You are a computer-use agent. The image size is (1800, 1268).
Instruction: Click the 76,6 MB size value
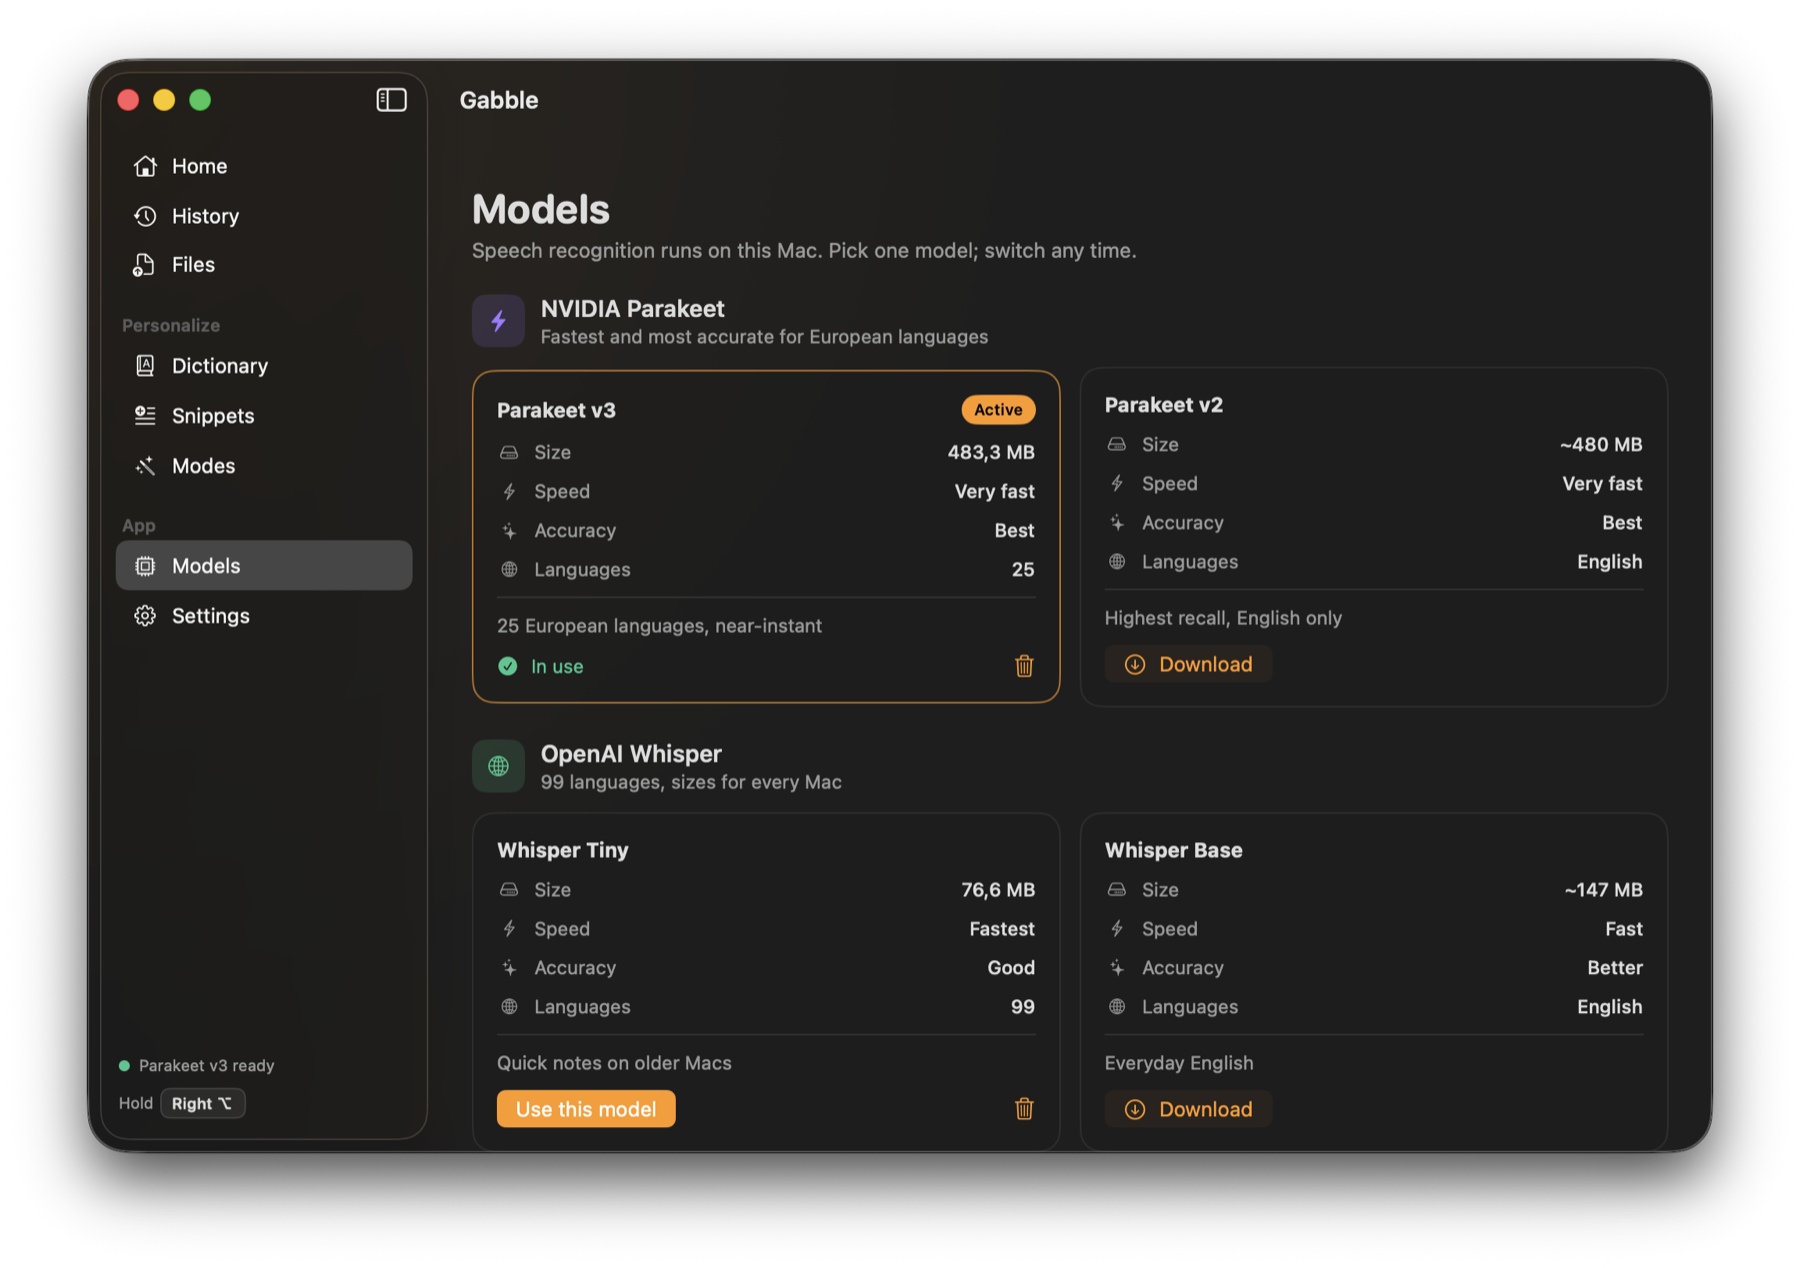998,890
